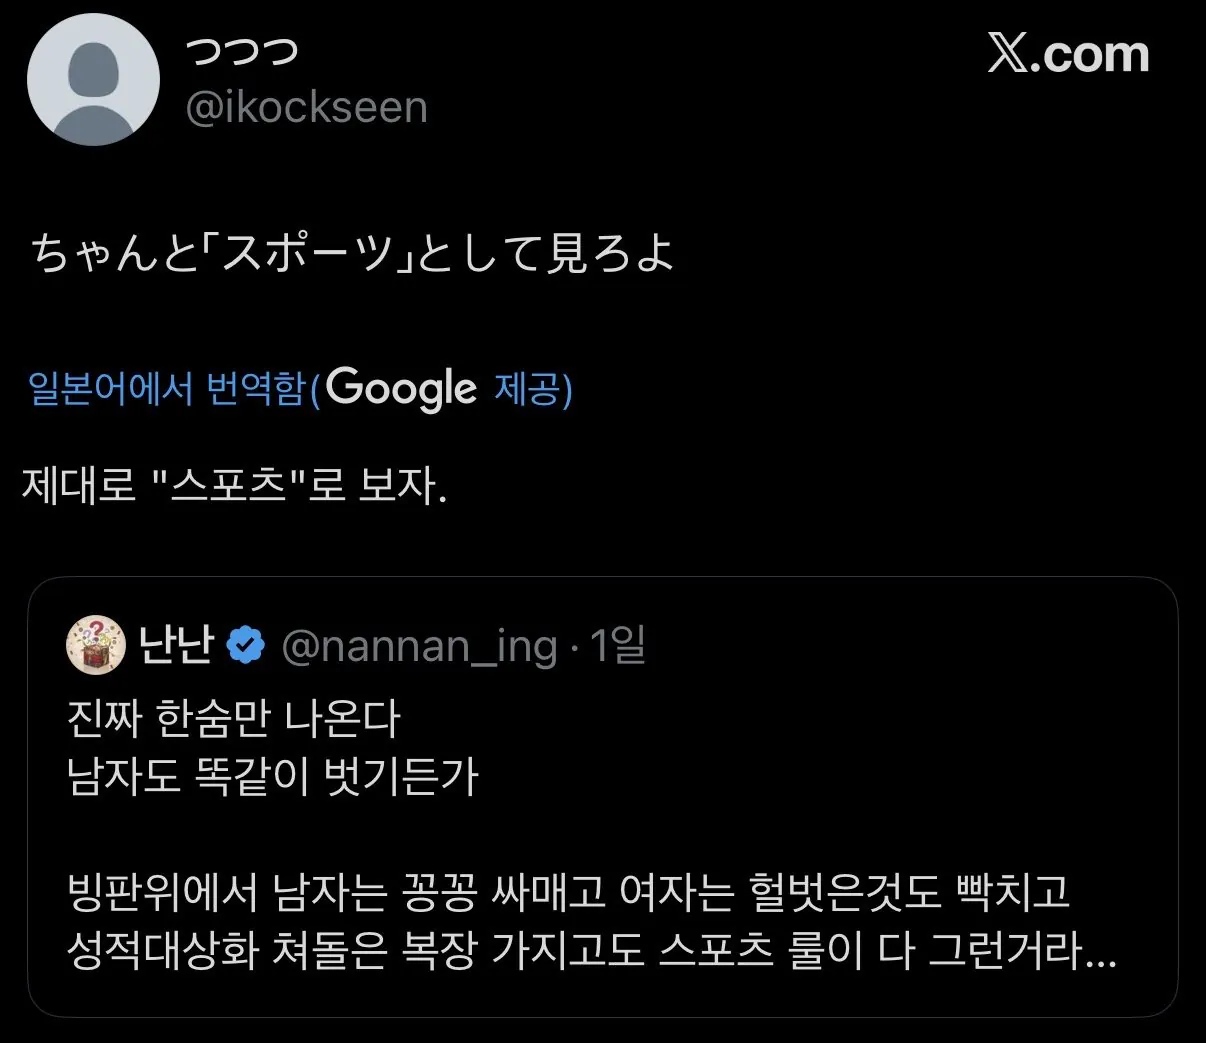Click the gray default profile avatar
This screenshot has width=1206, height=1043.
(93, 80)
